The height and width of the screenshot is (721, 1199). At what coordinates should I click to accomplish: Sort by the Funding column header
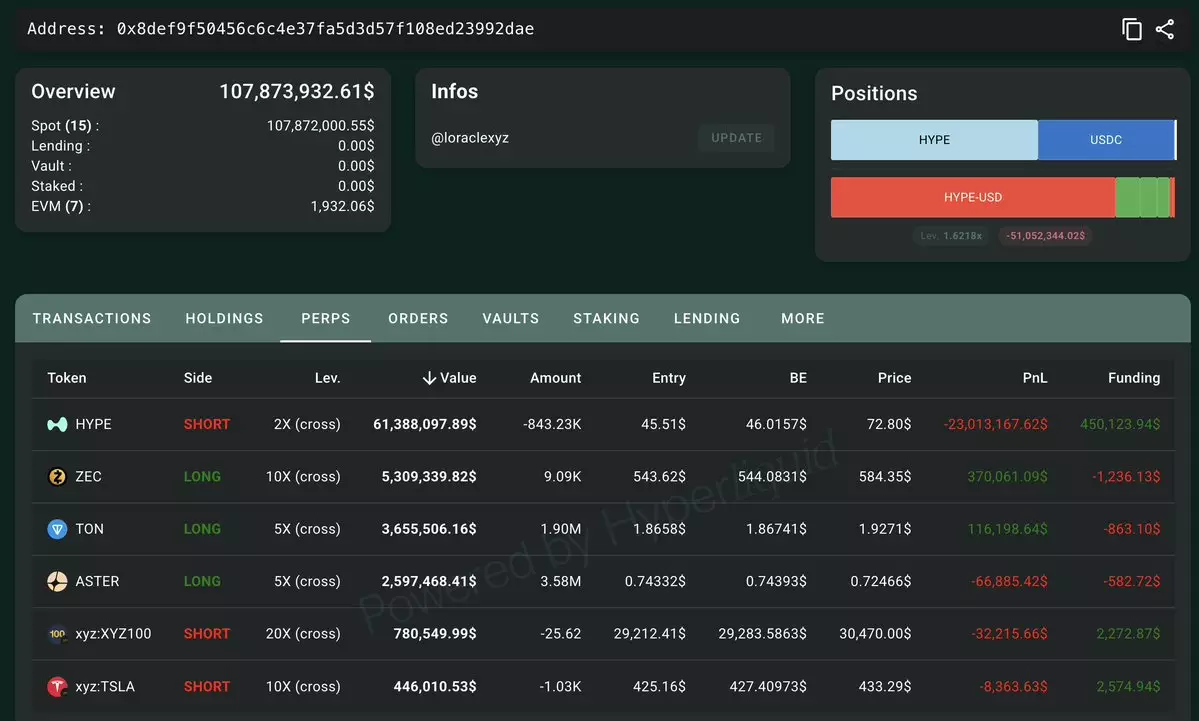pos(1134,378)
